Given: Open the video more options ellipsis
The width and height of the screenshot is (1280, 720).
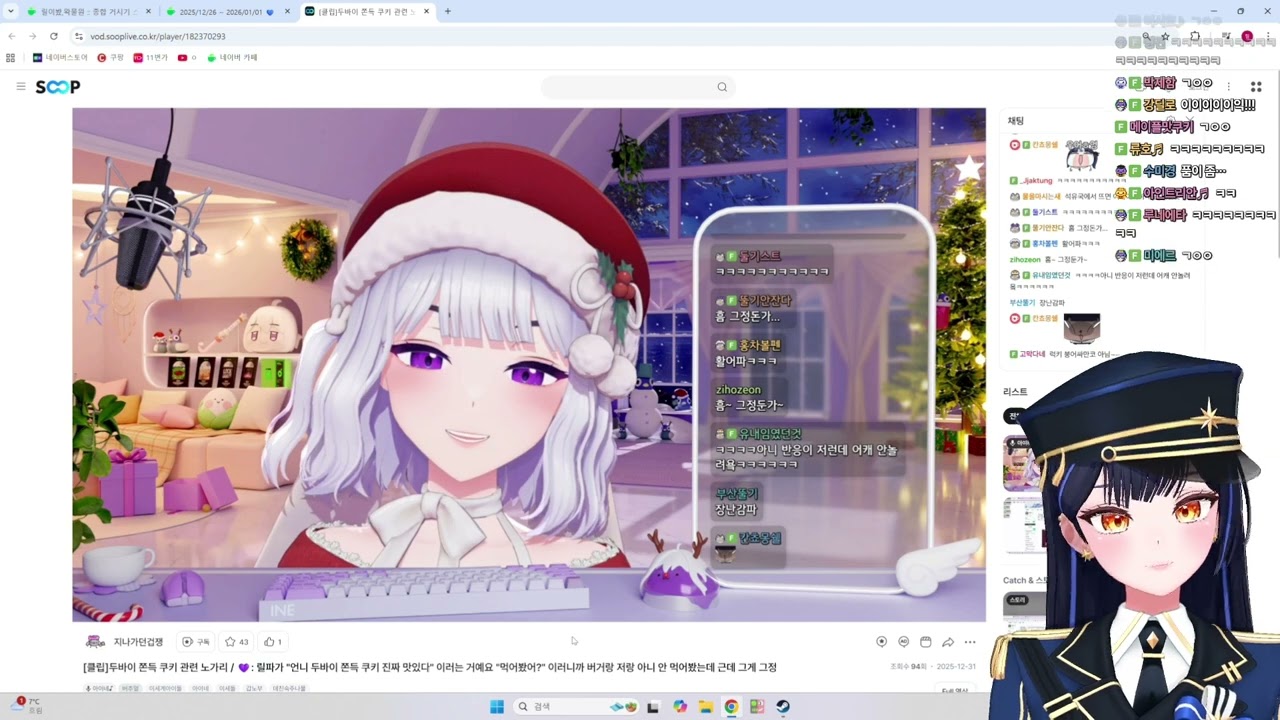Looking at the screenshot, I should click(969, 642).
